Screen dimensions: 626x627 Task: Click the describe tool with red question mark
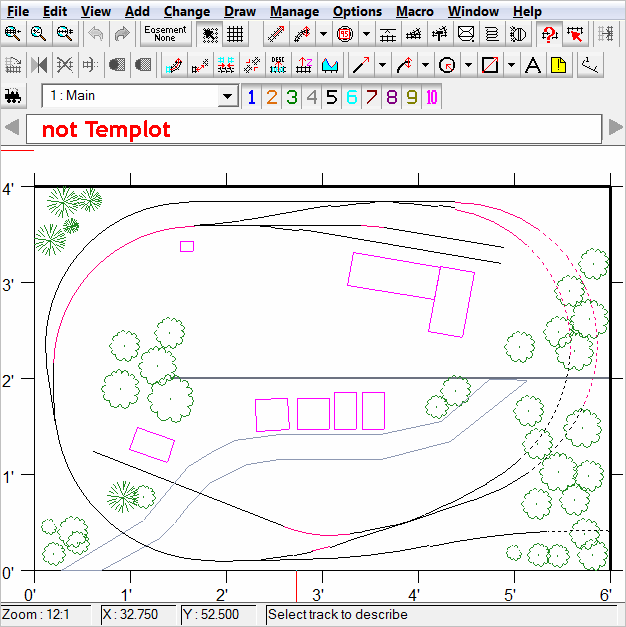tap(549, 34)
